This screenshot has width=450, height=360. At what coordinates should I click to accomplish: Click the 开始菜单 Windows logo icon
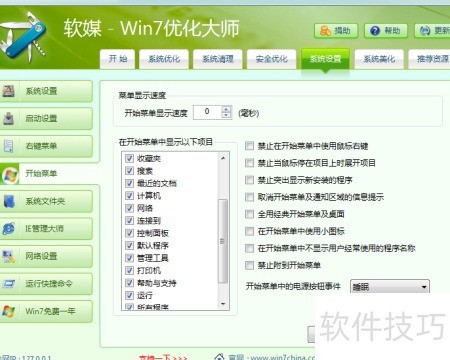tap(10, 174)
